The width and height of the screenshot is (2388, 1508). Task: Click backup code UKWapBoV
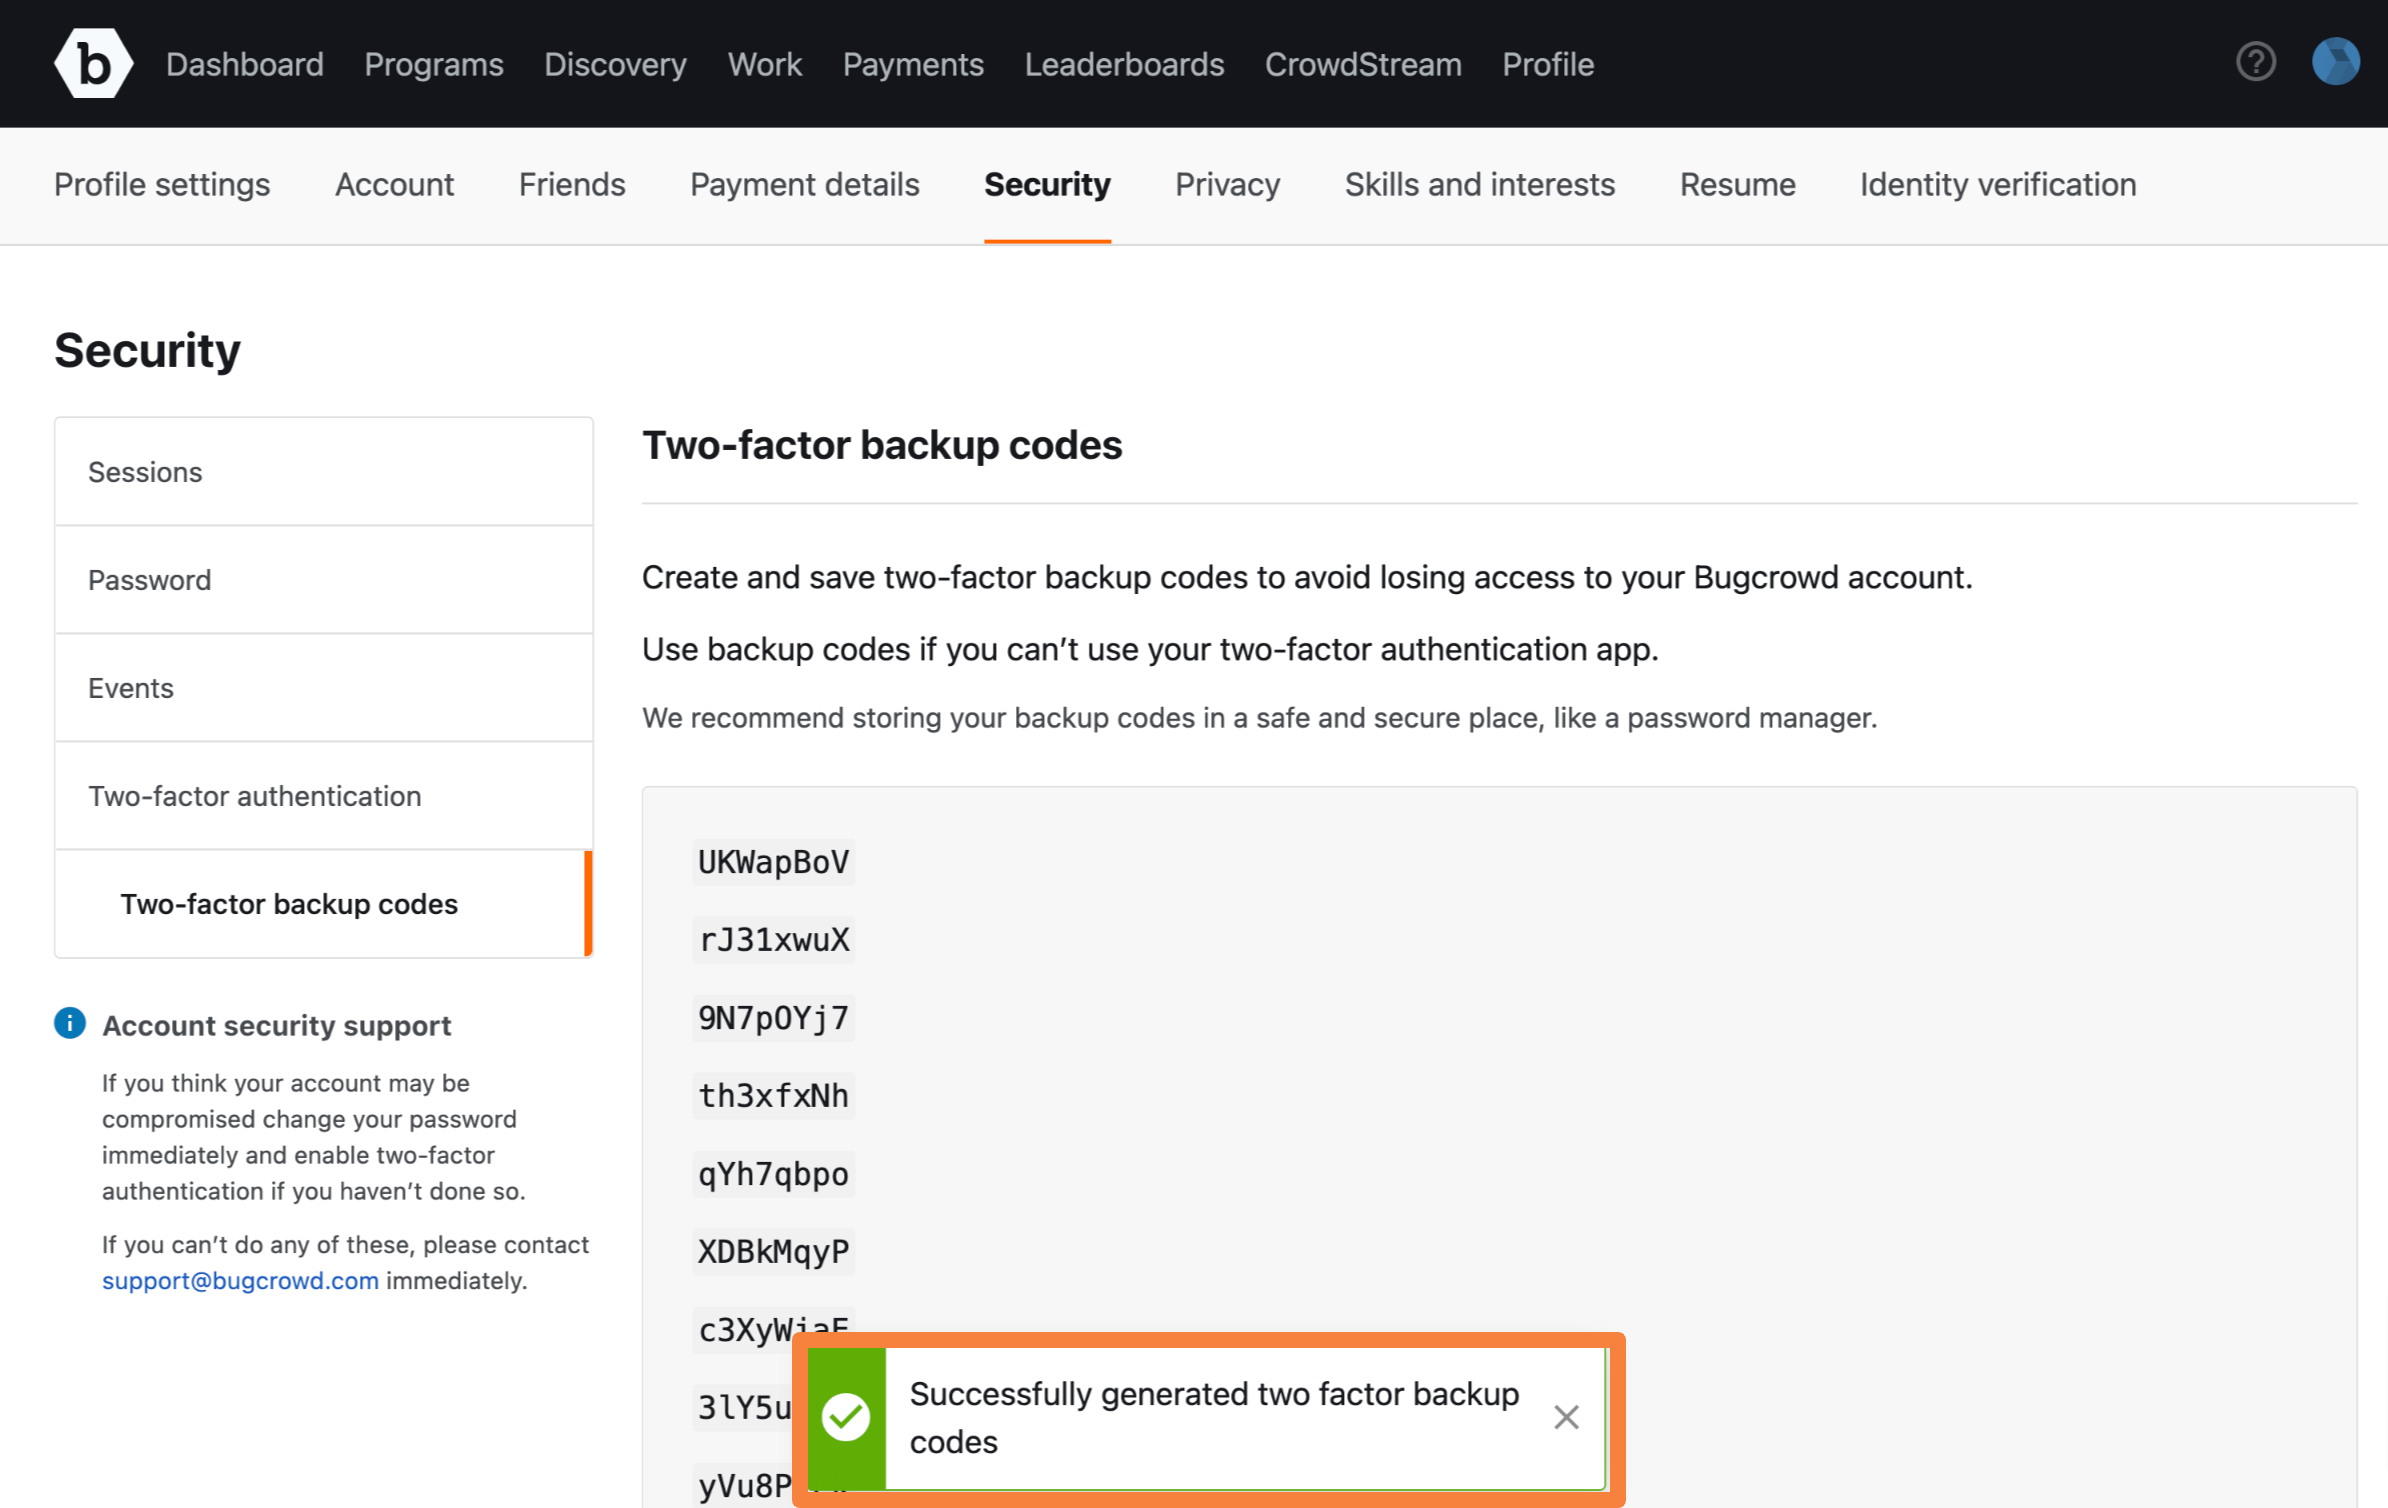[x=773, y=862]
